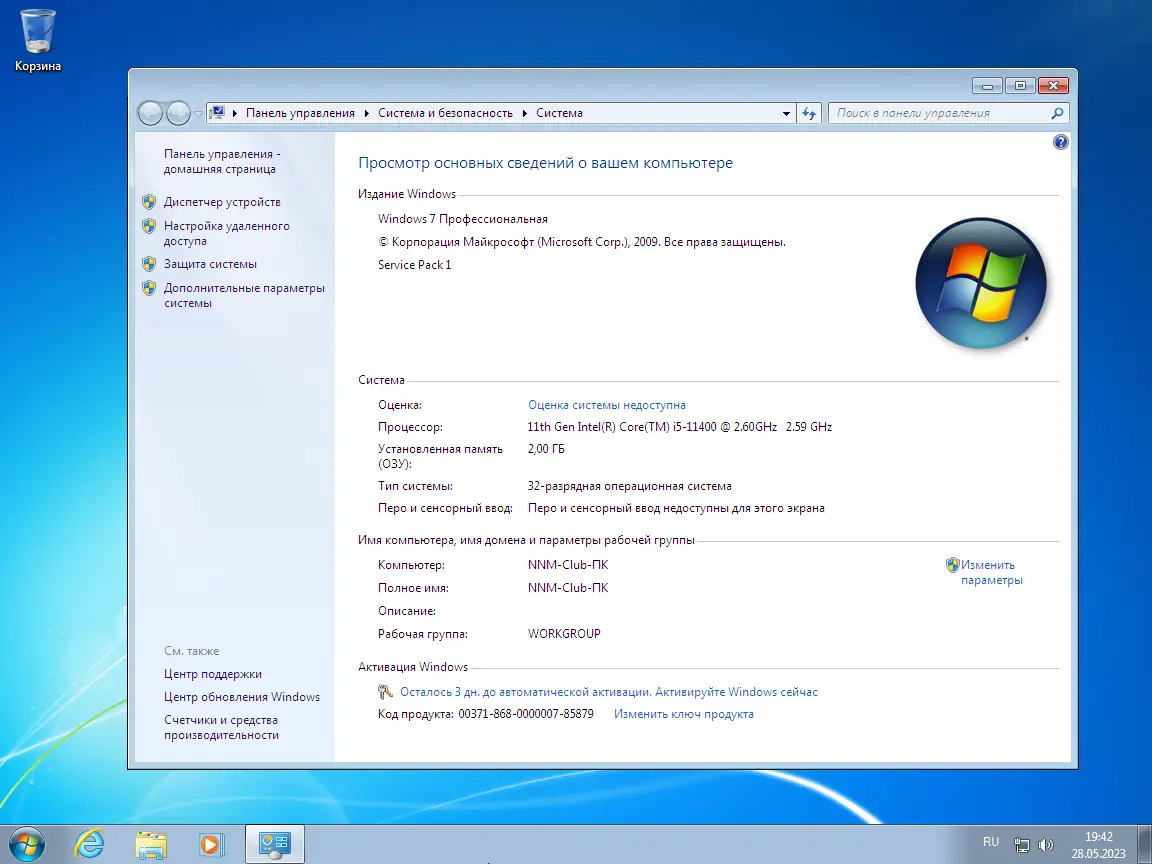
Task: Click the magnifier search icon
Action: tap(1057, 113)
